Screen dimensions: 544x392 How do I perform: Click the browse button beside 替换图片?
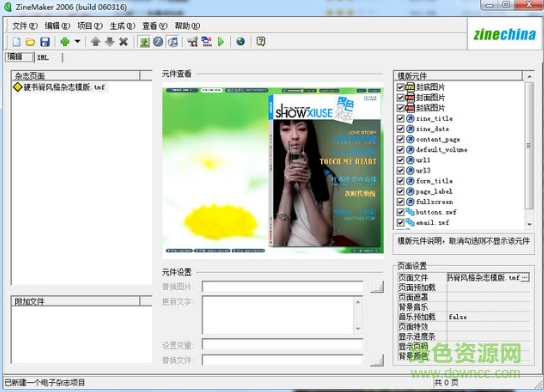tap(377, 287)
